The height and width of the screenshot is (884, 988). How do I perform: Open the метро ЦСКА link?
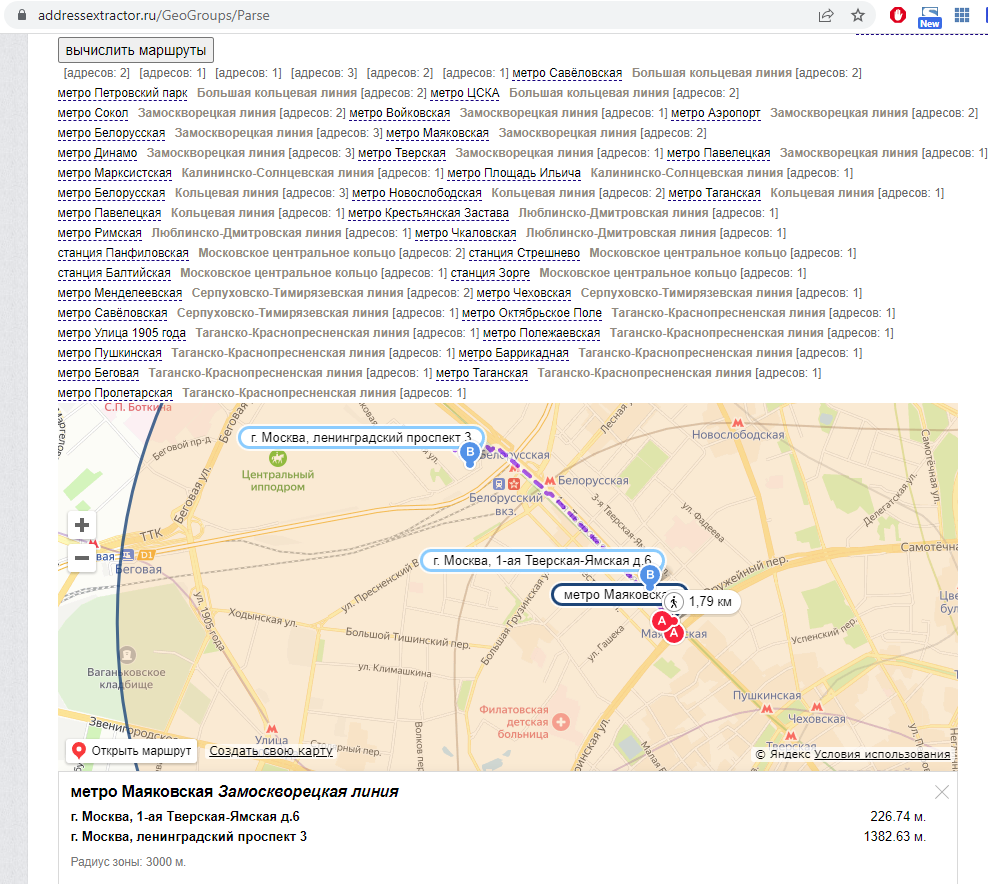point(464,93)
